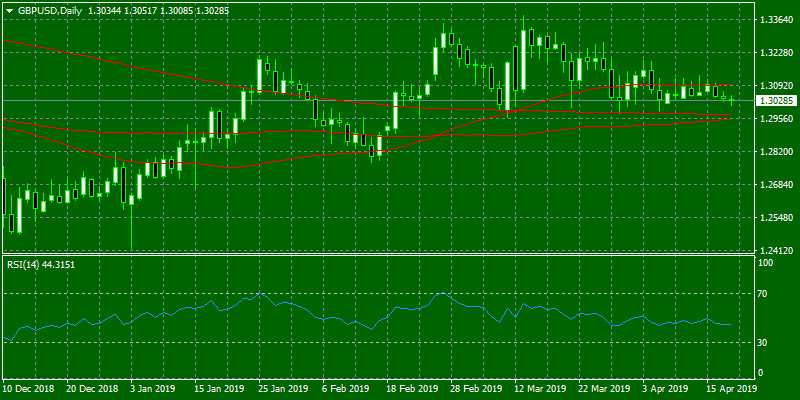Screen dimensions: 800x400
Task: Click the RSI 30 level label
Action: pyautogui.click(x=764, y=342)
